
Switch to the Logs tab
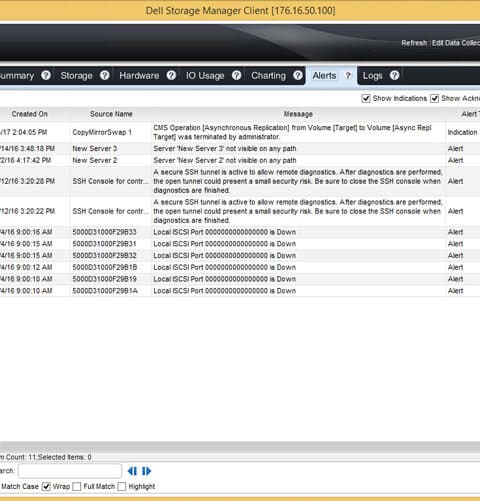pos(372,76)
